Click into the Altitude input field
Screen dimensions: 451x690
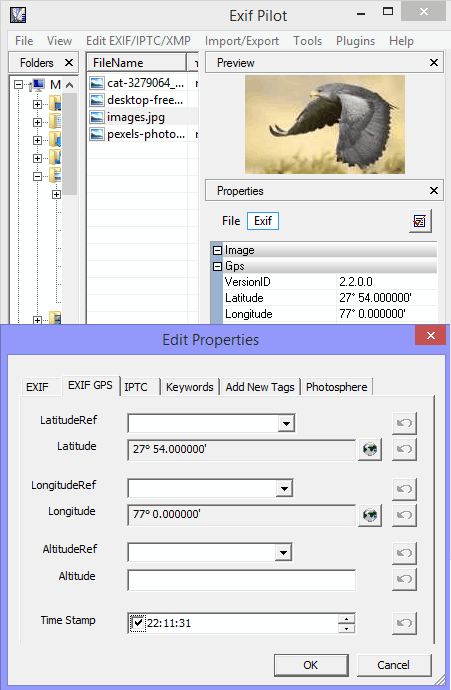241,580
